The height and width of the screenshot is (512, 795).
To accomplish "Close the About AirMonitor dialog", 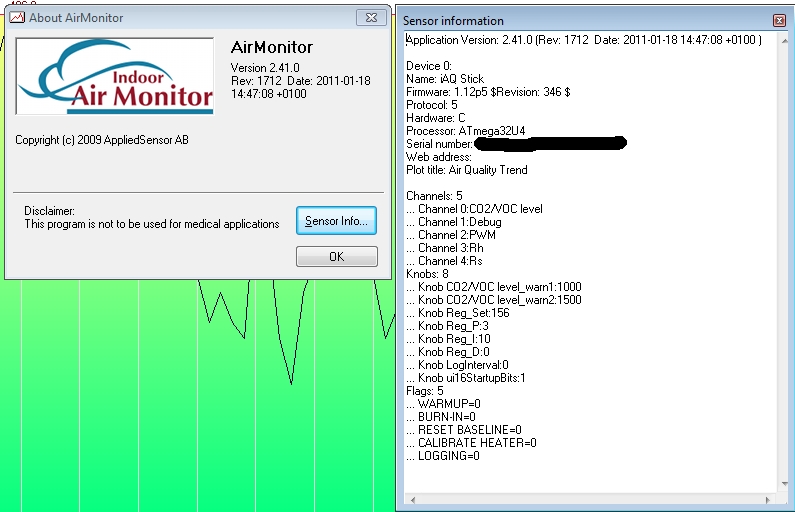I will [x=371, y=18].
